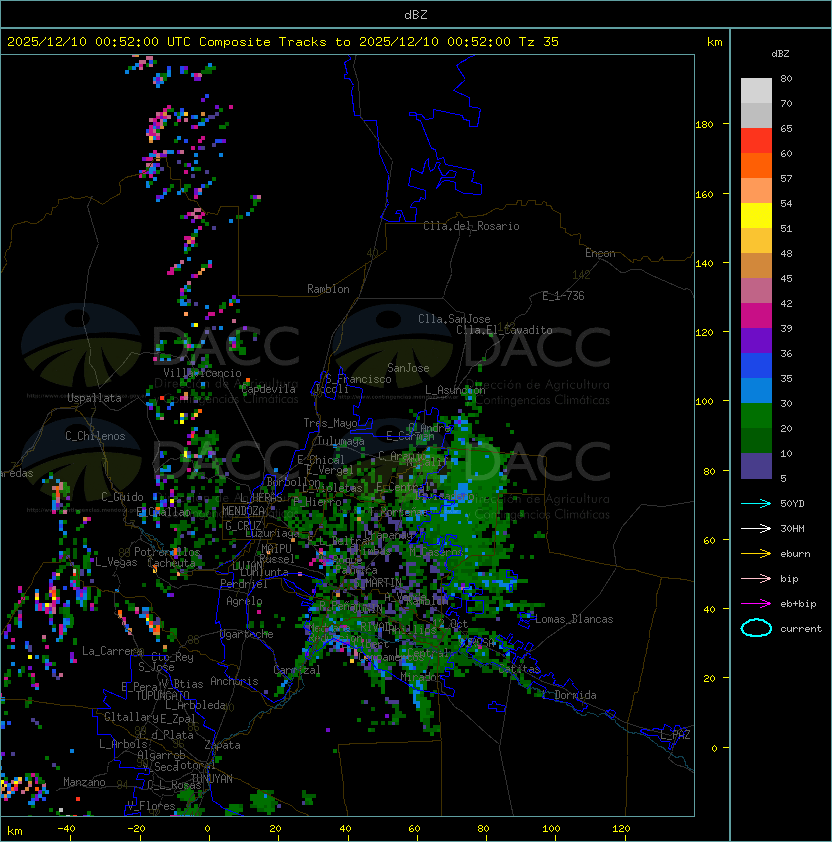
Task: Click the 'Manzano' map label
Action: click(84, 782)
